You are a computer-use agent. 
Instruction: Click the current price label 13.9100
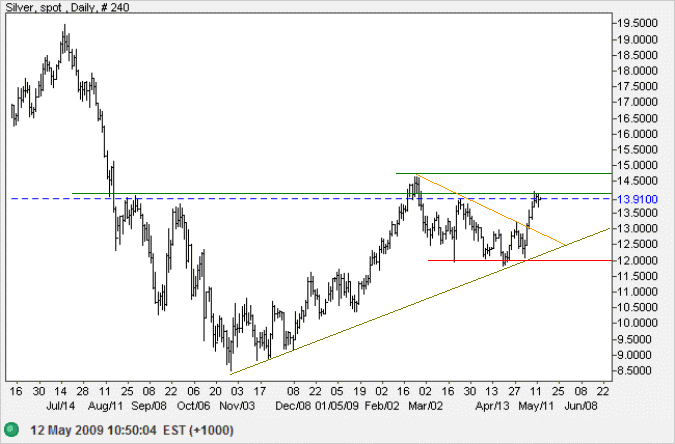637,199
